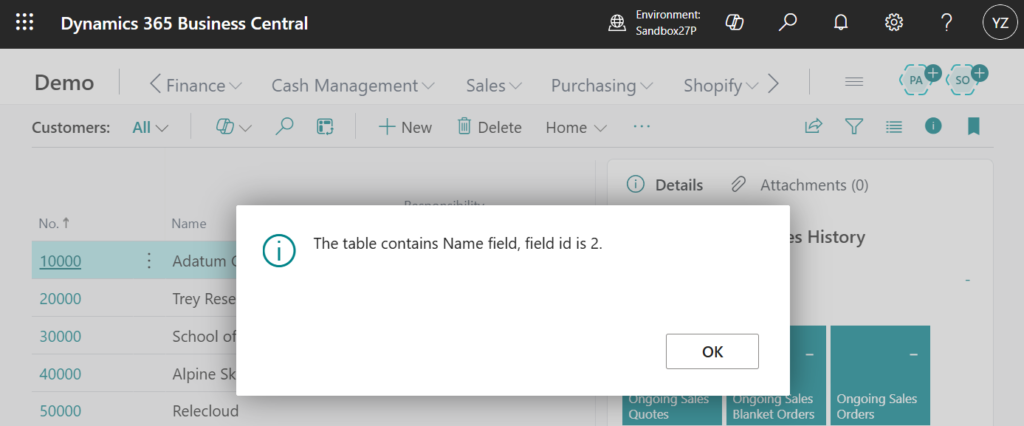Open the notifications bell

coord(840,23)
